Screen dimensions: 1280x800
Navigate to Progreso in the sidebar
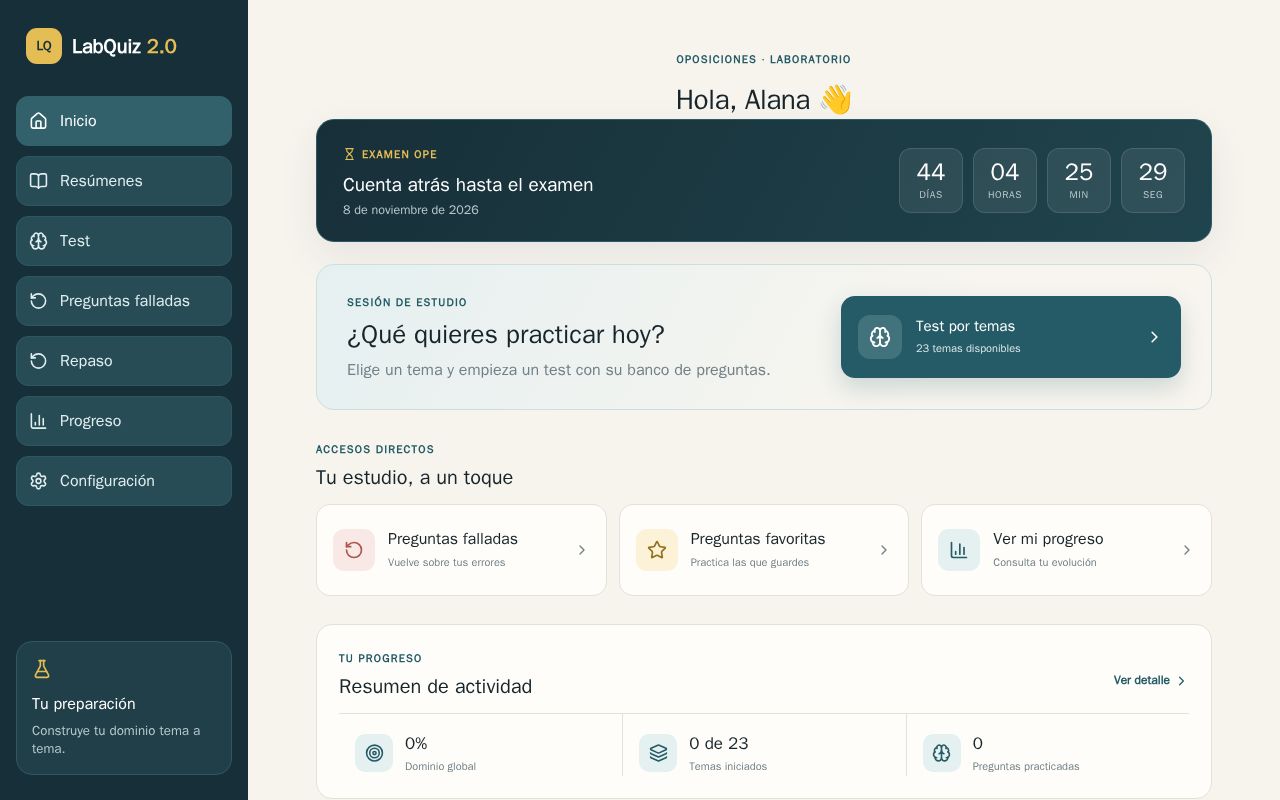[x=124, y=421]
